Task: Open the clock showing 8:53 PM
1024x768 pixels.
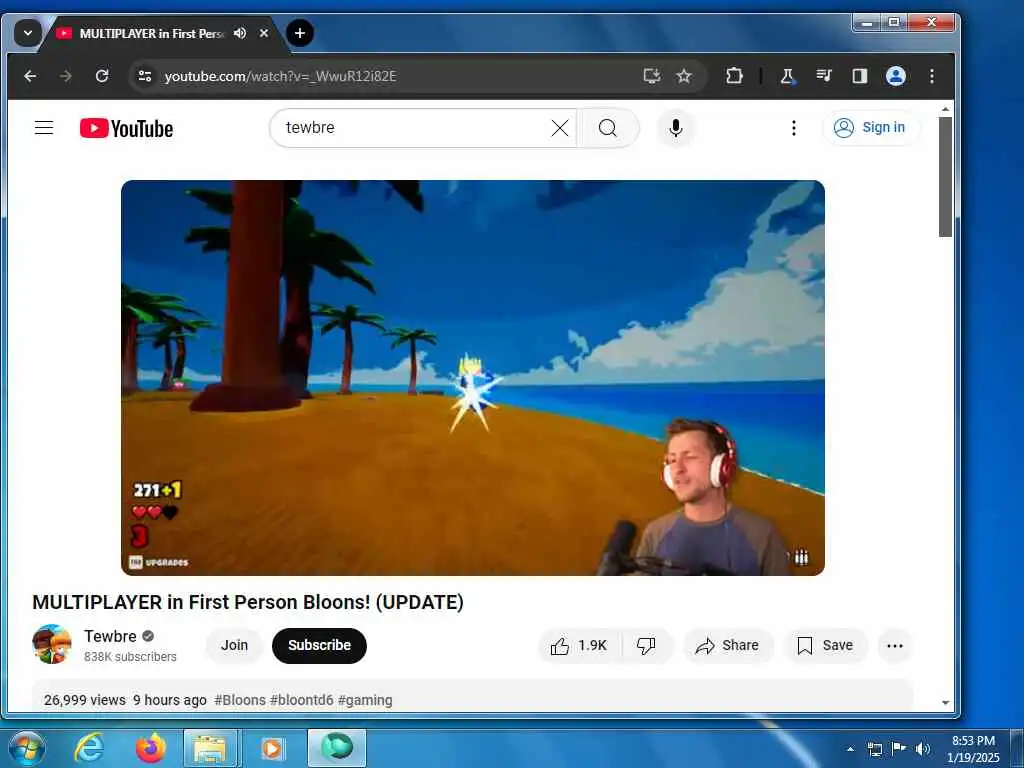Action: (x=973, y=749)
